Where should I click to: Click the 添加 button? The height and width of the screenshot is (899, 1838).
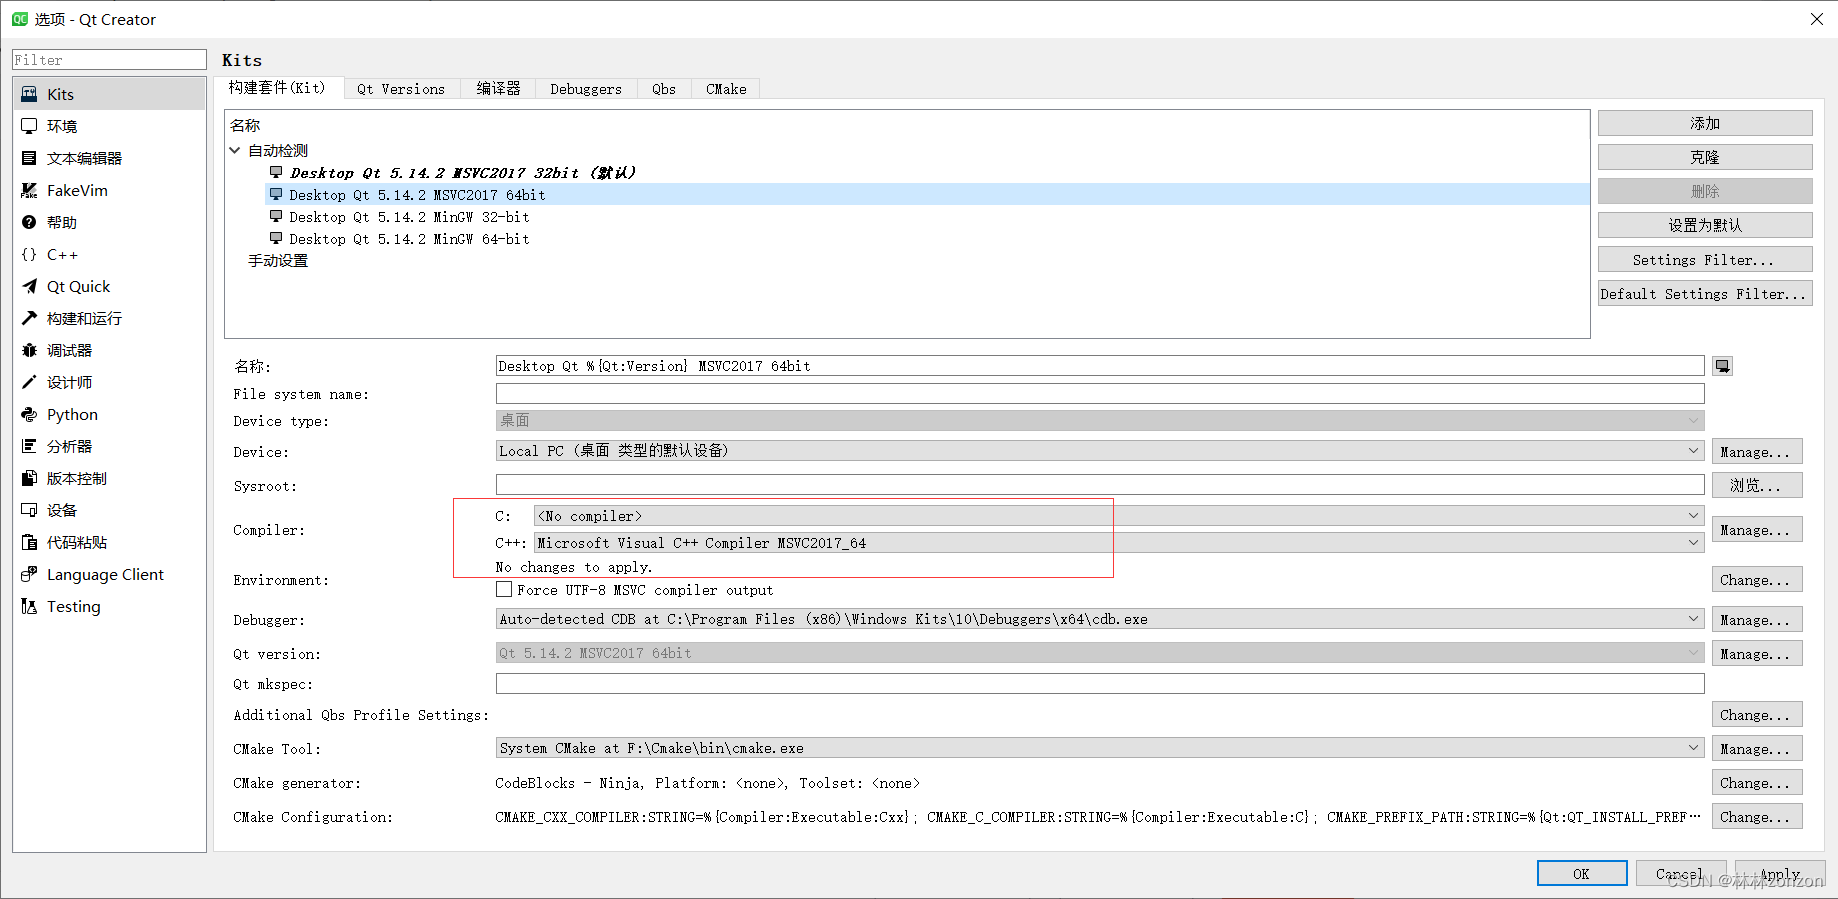(x=1705, y=123)
